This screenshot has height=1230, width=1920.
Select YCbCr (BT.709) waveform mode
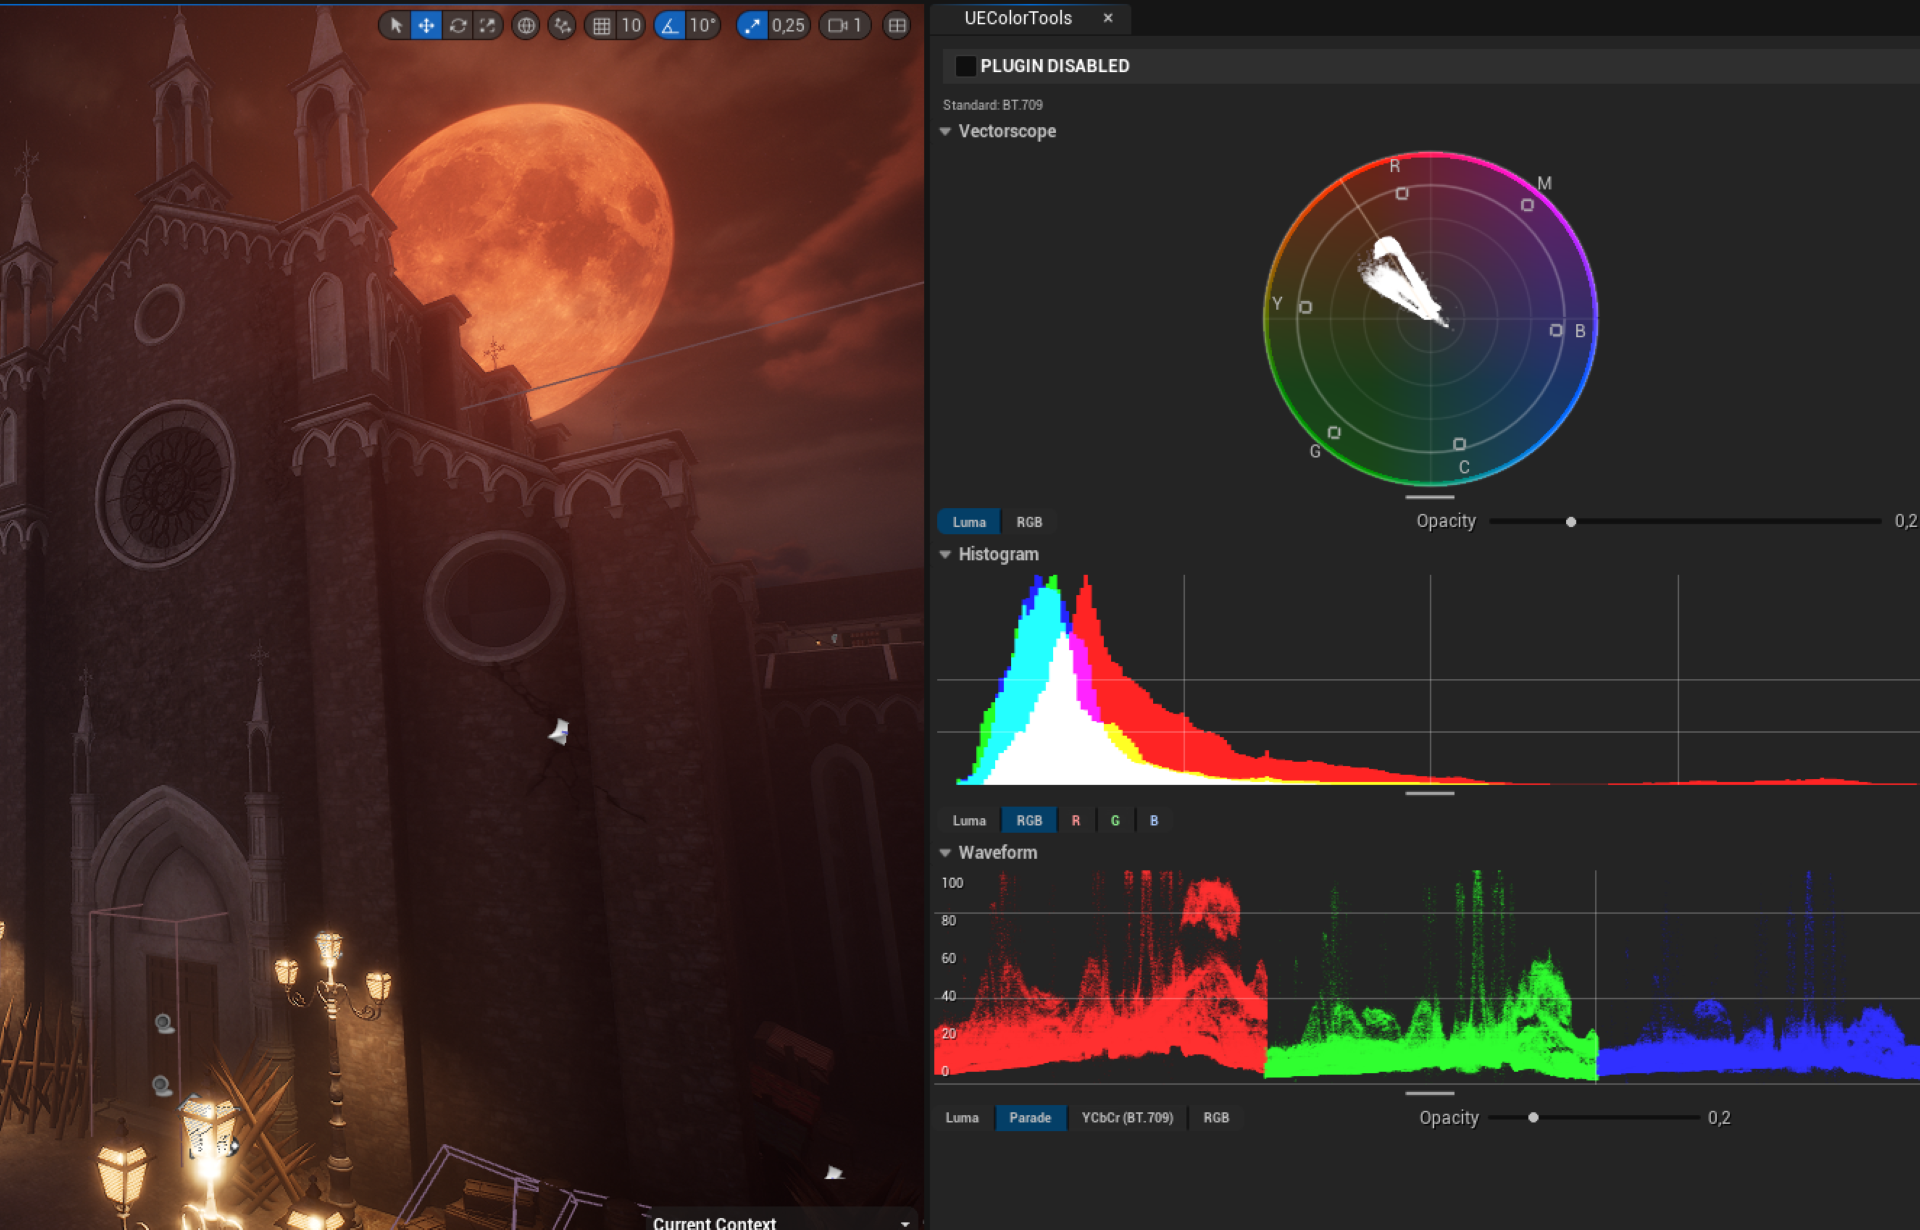click(1127, 1118)
